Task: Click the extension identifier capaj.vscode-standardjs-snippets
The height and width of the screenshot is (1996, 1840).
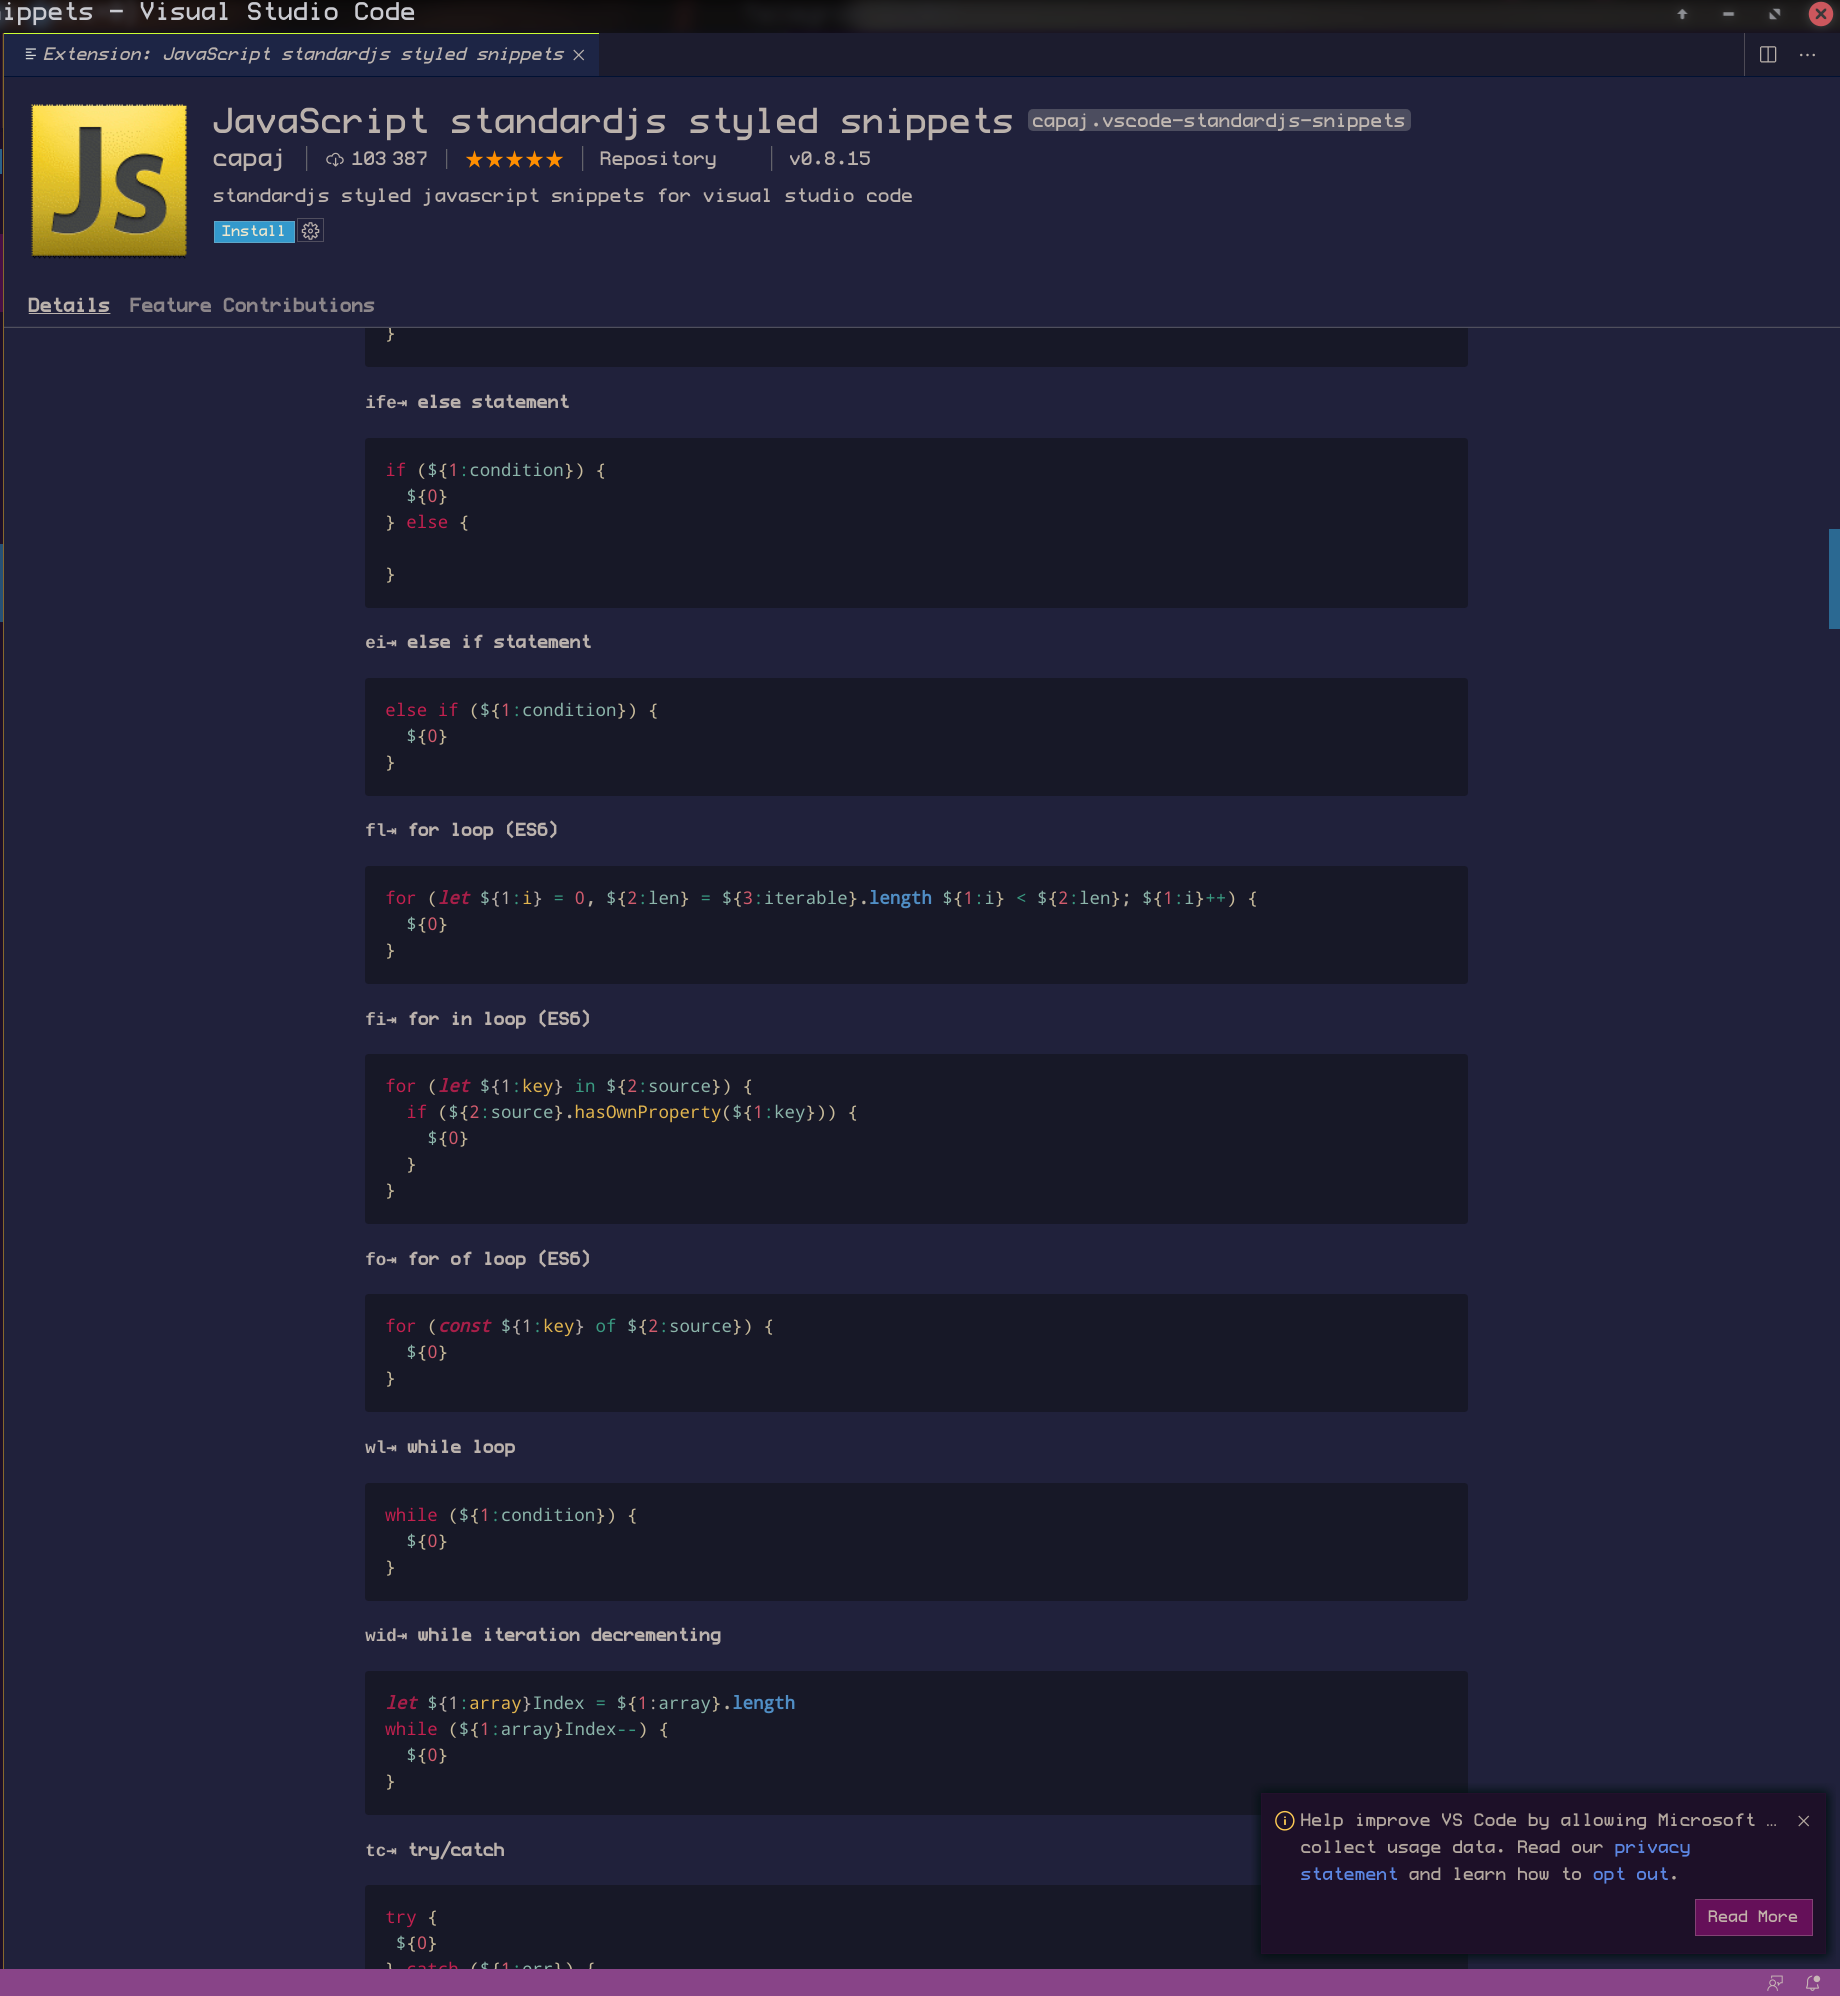Action: (1219, 121)
